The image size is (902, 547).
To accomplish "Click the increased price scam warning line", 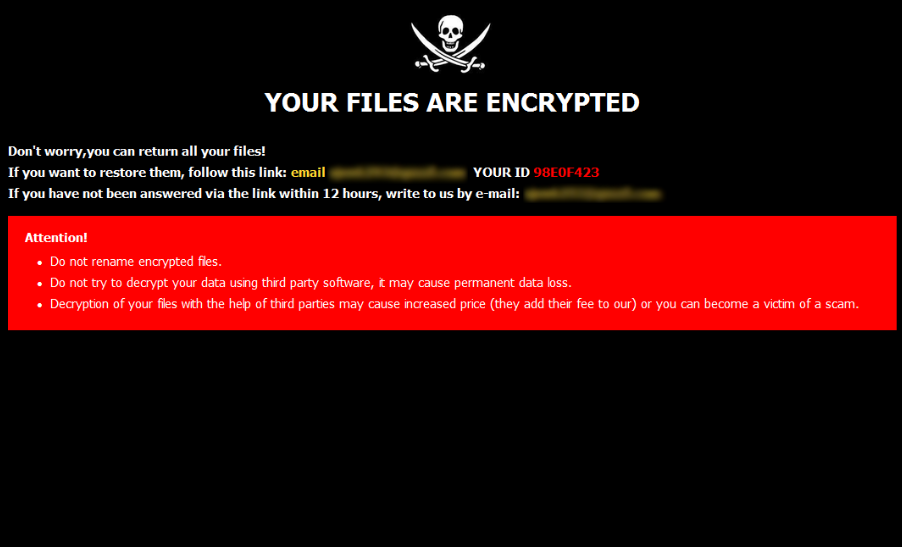I will click(x=454, y=304).
